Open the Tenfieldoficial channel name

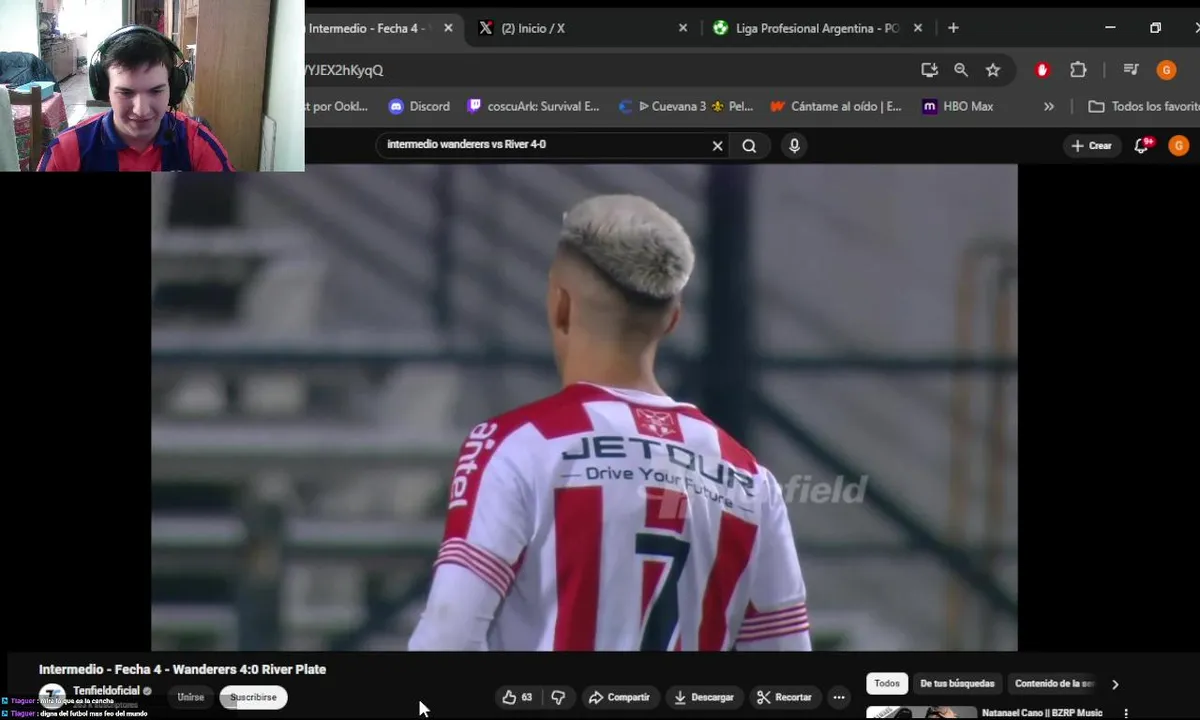click(107, 691)
